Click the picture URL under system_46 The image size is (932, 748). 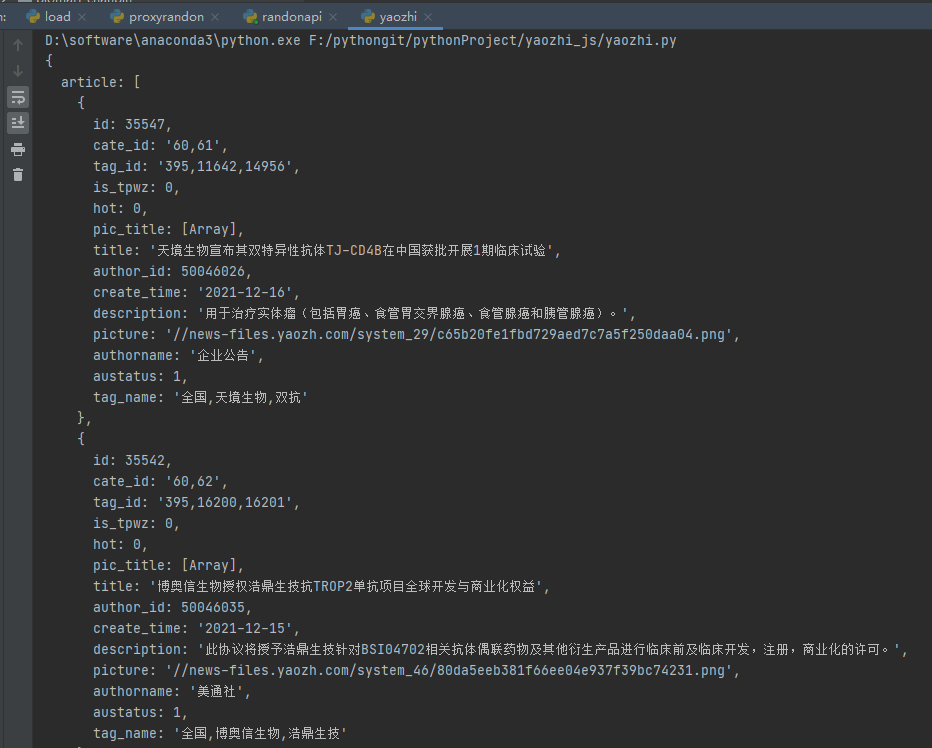(416, 670)
